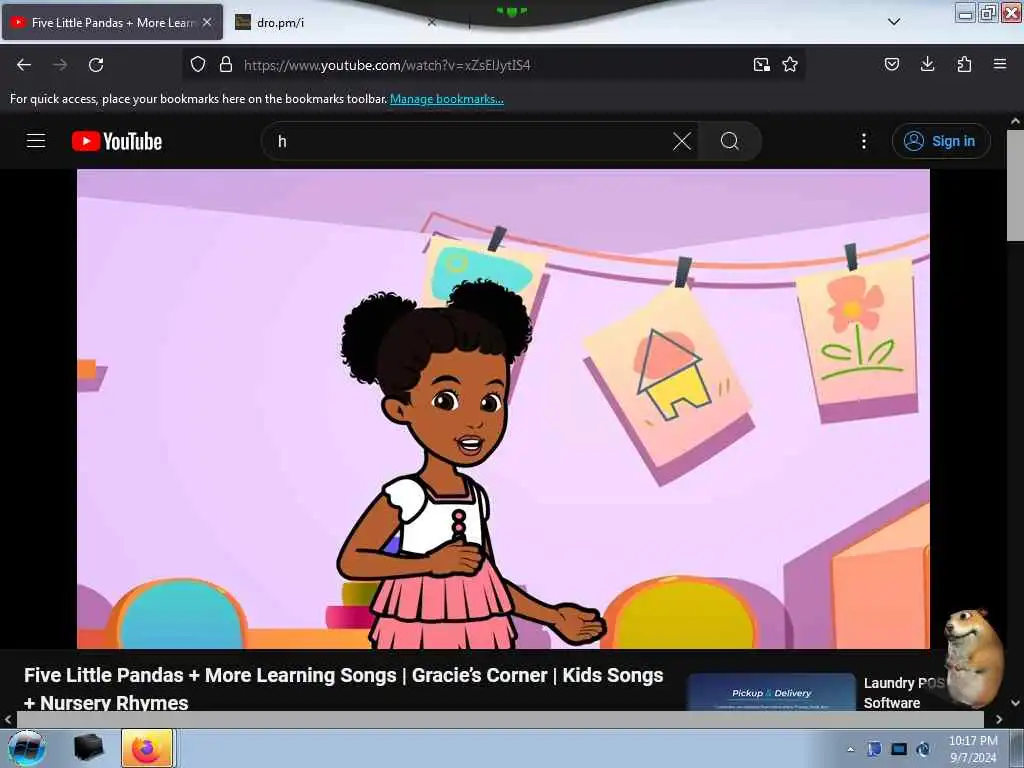Screen dimensions: 1024x768
Task: Click the video title Five Little Pandas
Action: [344, 688]
